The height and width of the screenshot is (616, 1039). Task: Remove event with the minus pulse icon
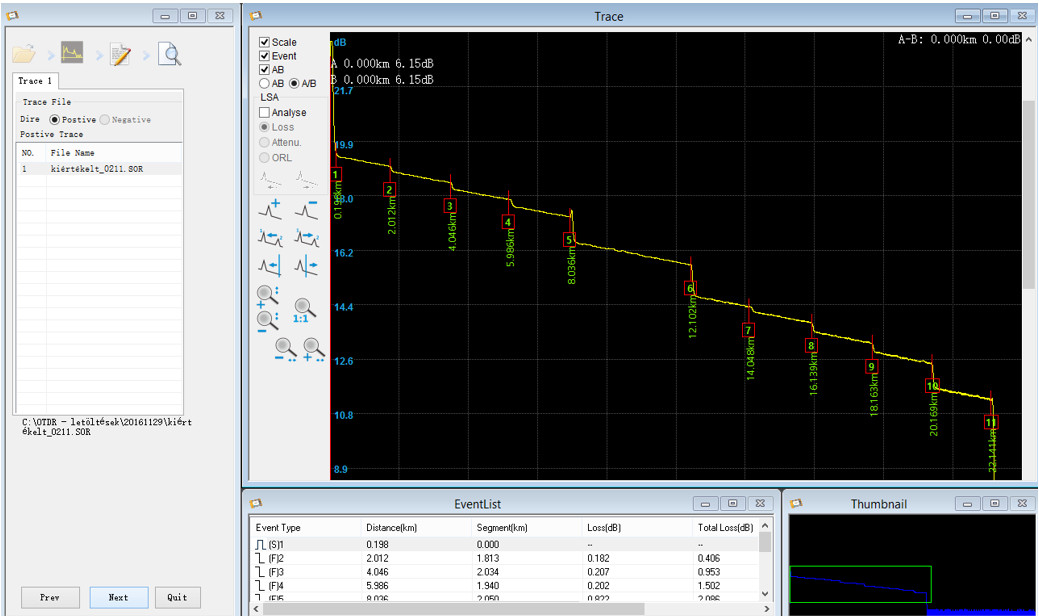coord(306,209)
